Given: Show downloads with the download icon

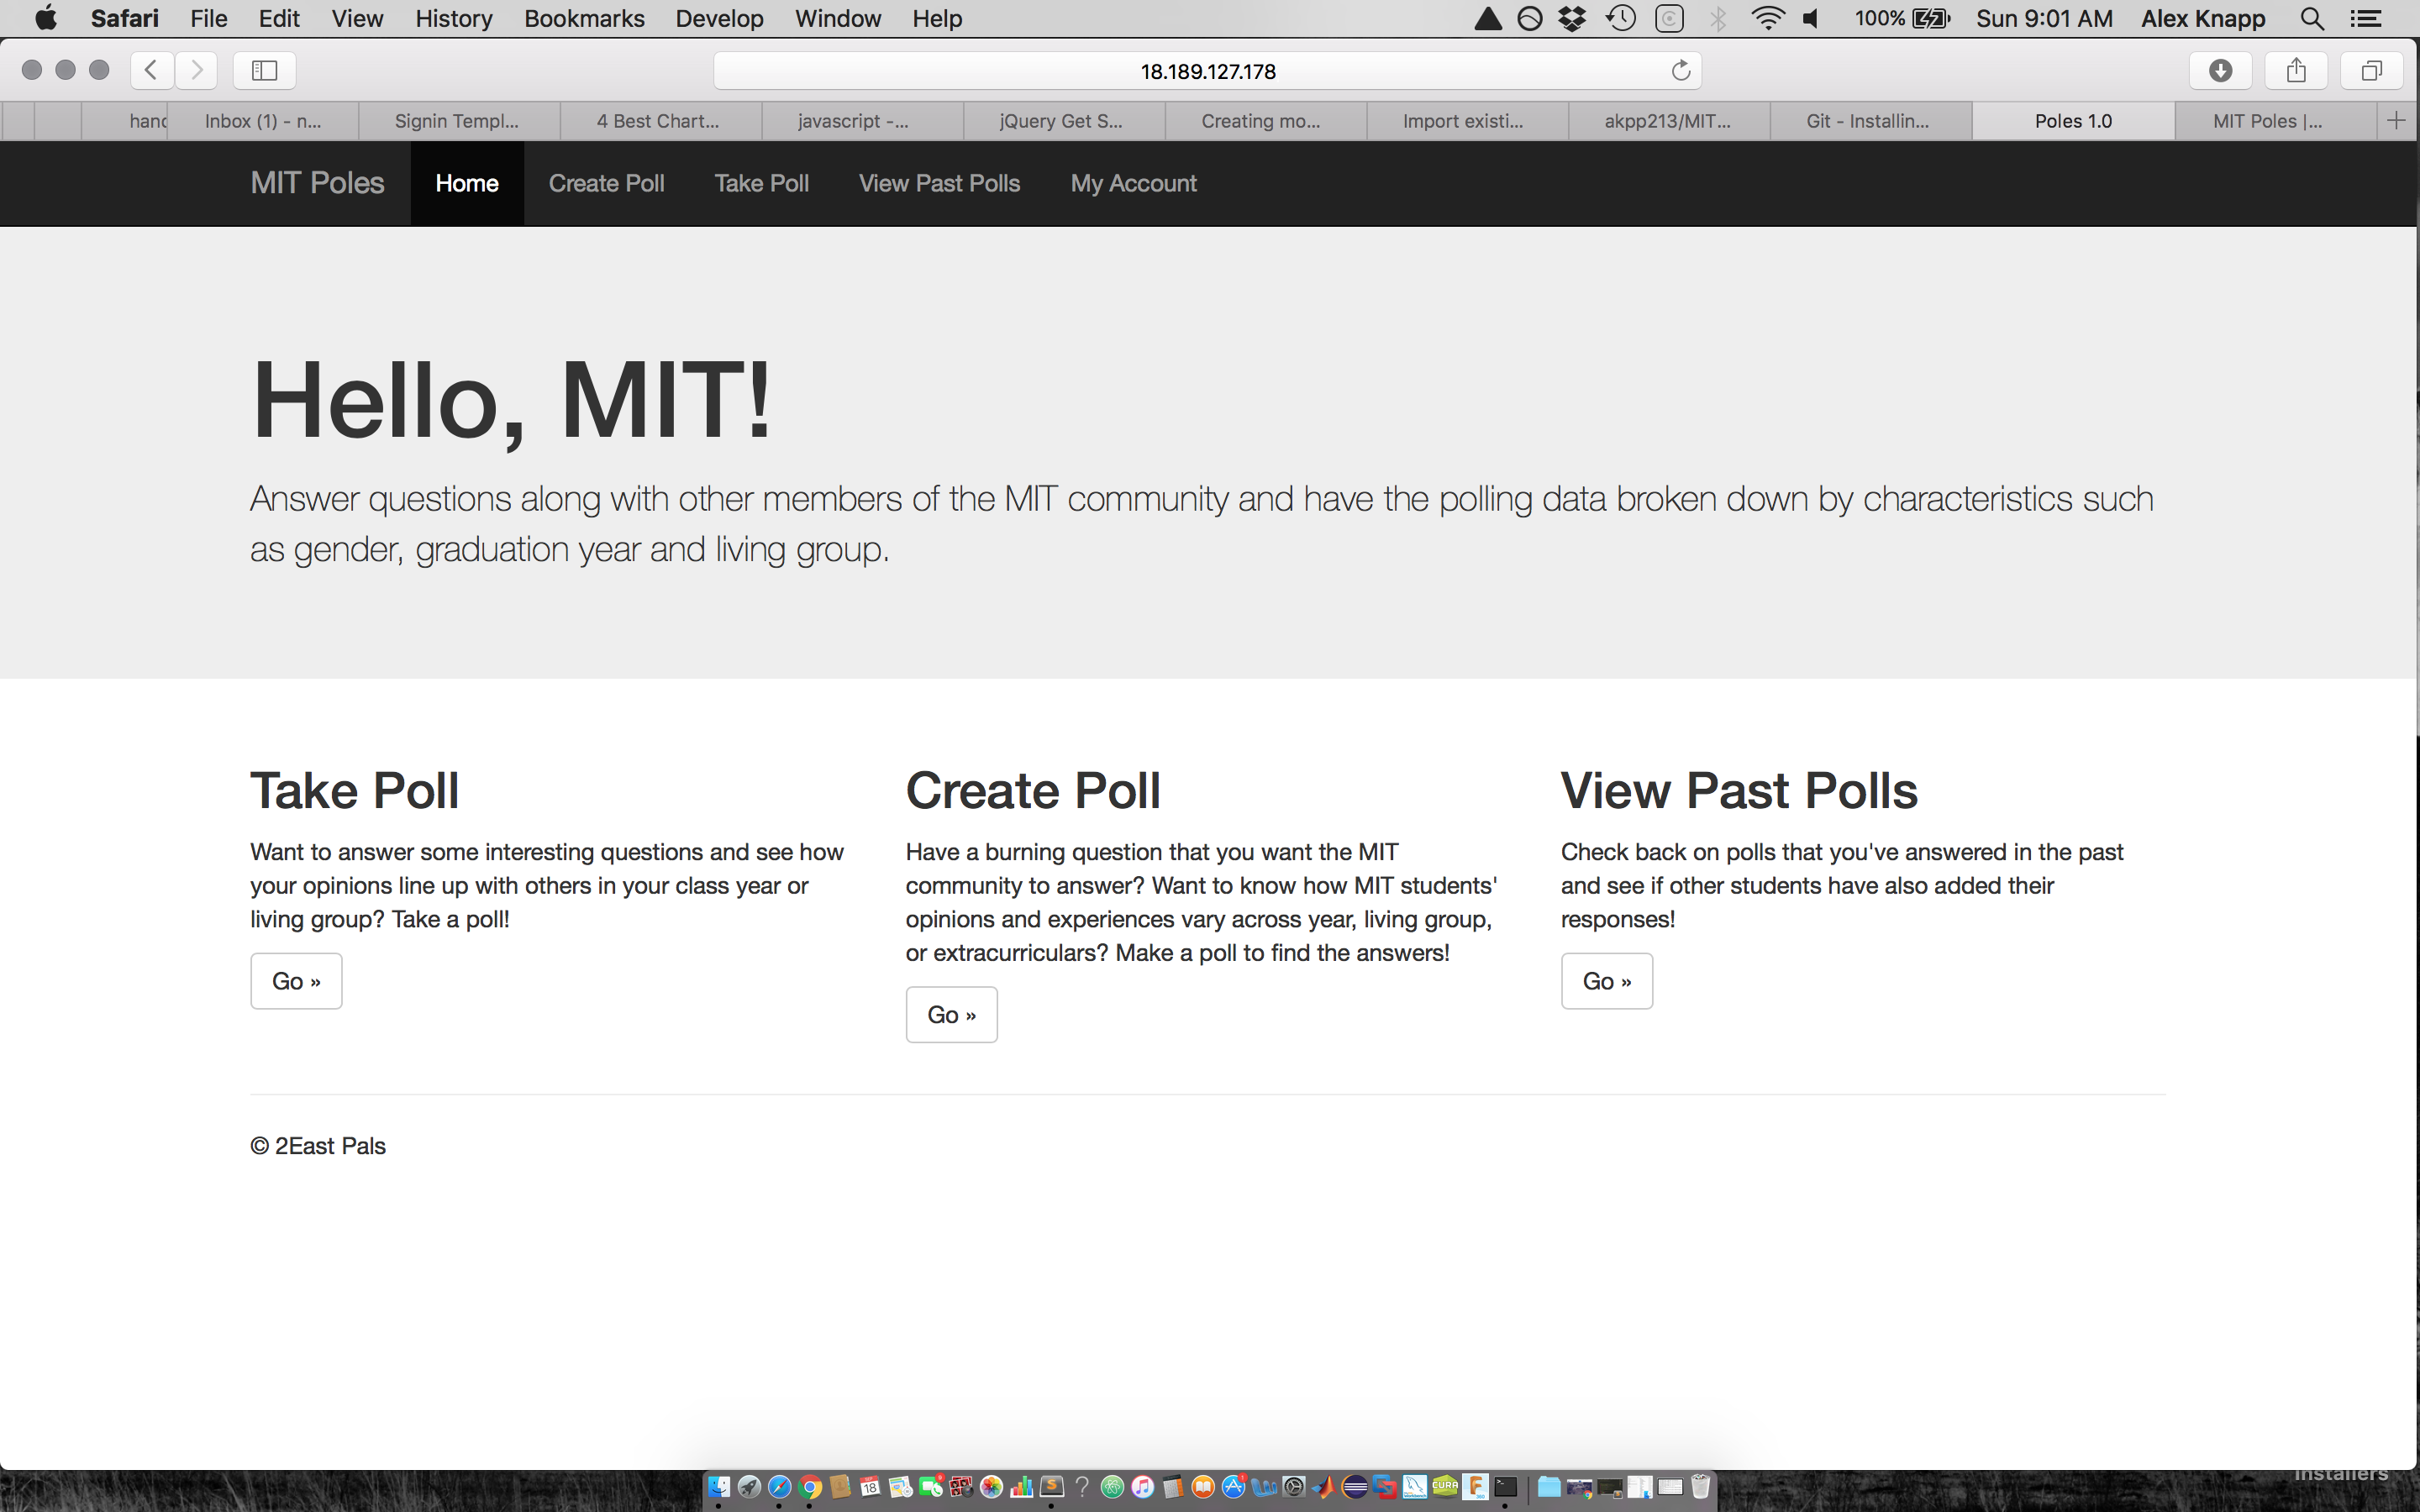Looking at the screenshot, I should point(2220,70).
